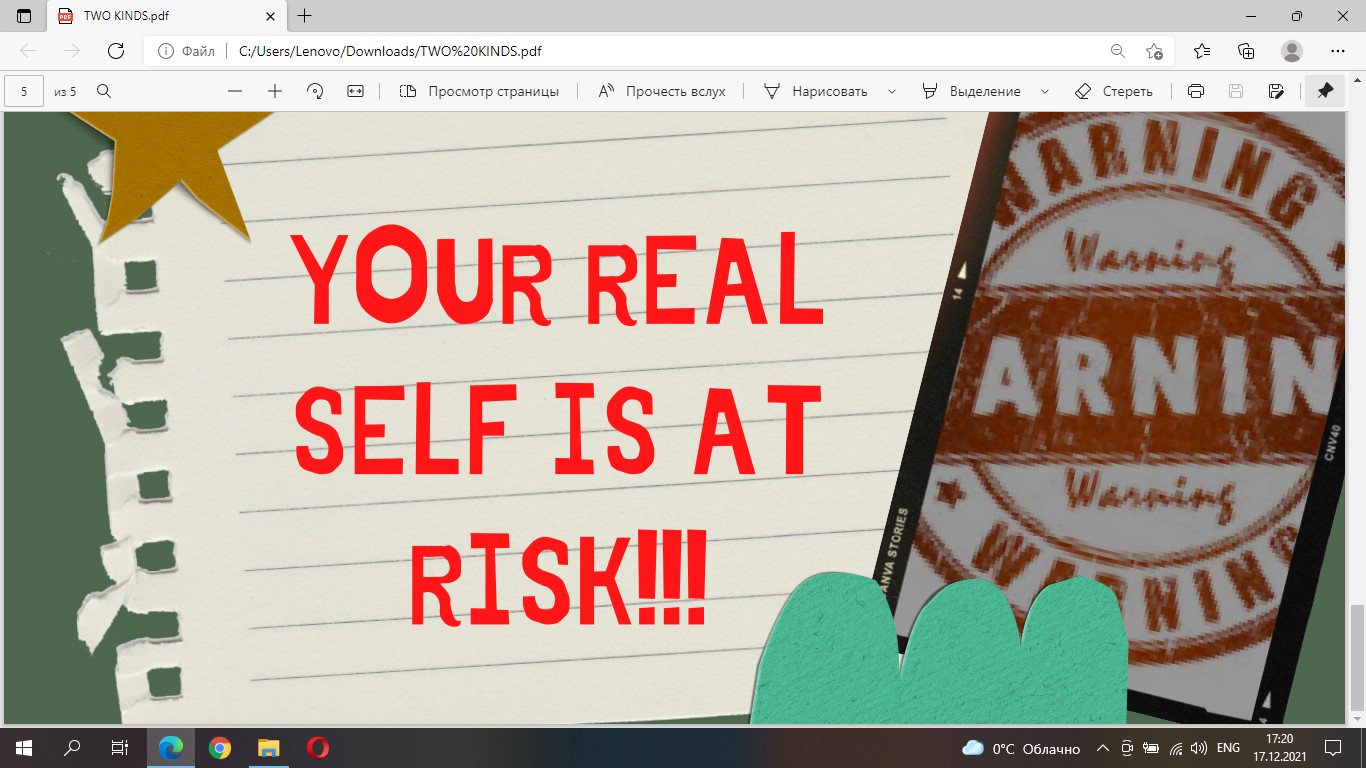Viewport: 1366px width, 768px height.
Task: Zoom out with the minus icon
Action: pyautogui.click(x=235, y=91)
